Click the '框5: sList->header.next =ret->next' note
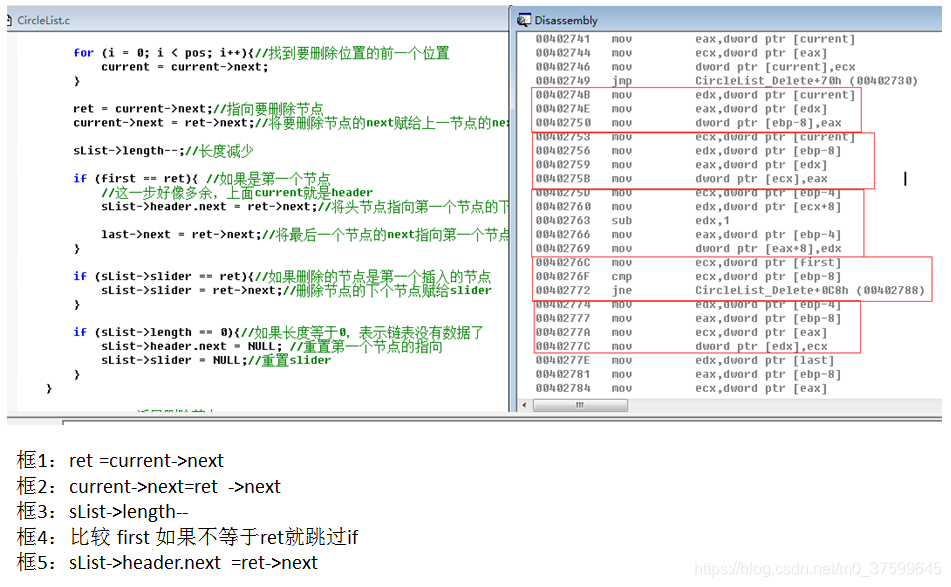This screenshot has height=587, width=951. click(x=167, y=562)
